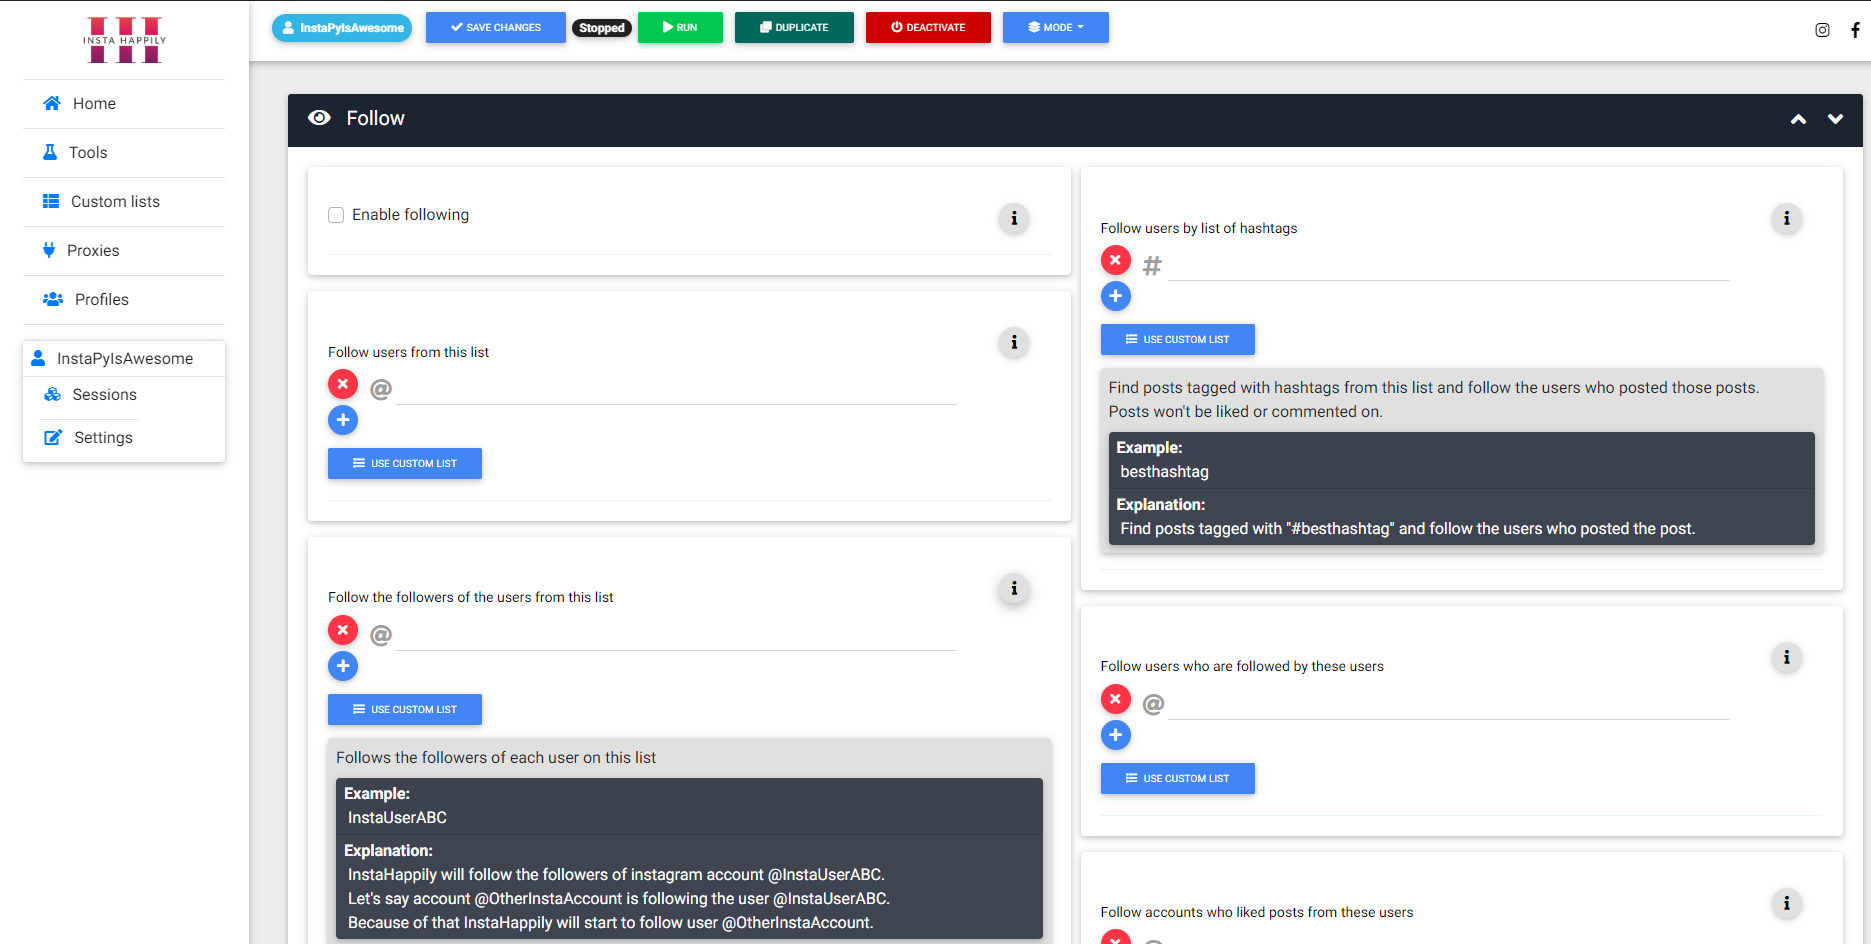The height and width of the screenshot is (944, 1871).
Task: Click the 'InstaUserABC' example text
Action: (x=397, y=818)
